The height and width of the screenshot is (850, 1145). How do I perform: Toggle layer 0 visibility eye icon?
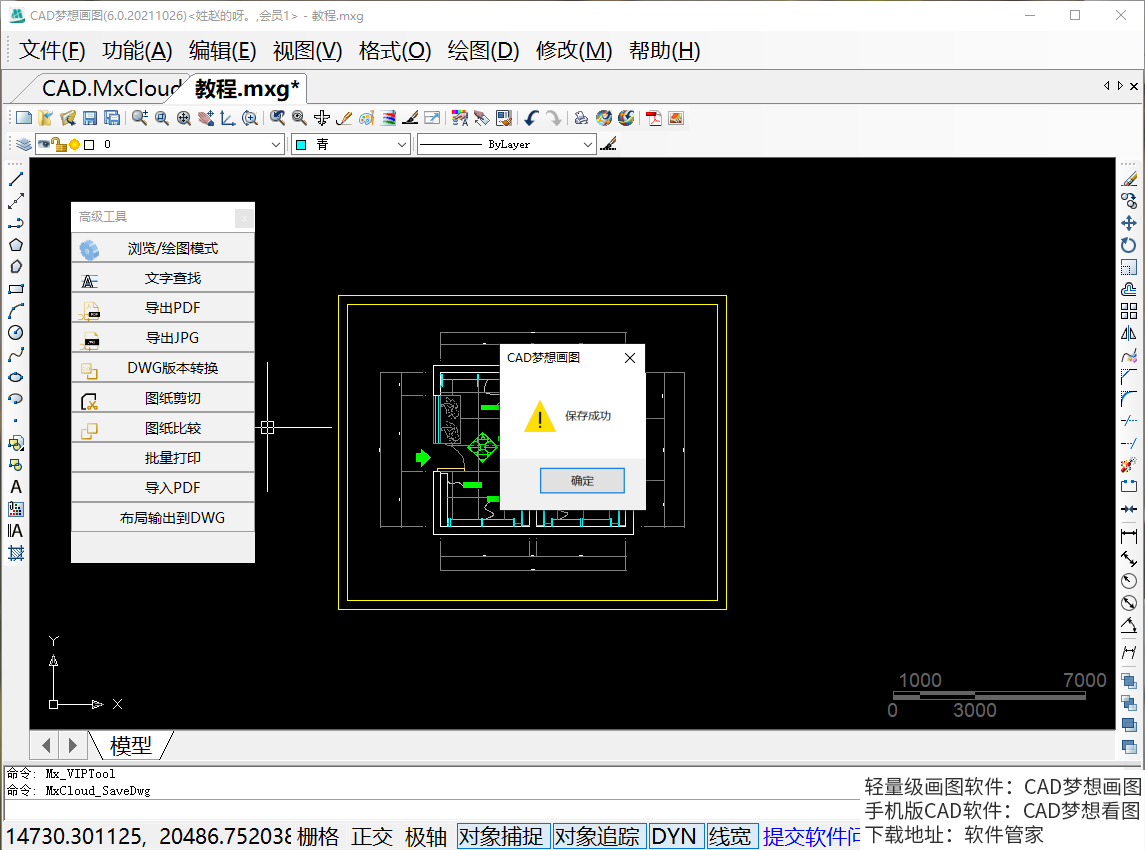coord(44,144)
